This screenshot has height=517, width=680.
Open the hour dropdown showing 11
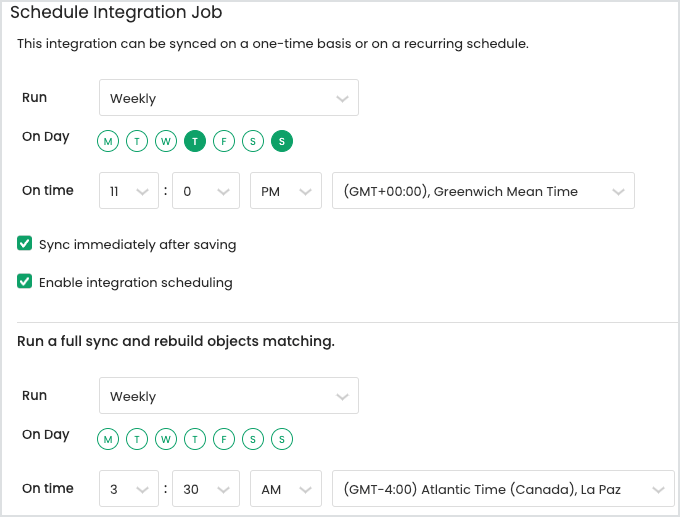click(129, 191)
